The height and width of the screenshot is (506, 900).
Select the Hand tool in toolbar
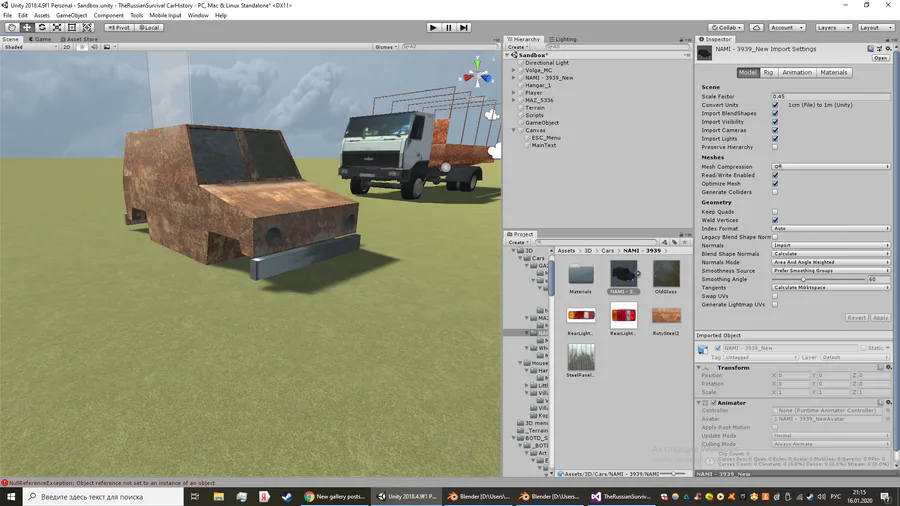(x=11, y=28)
